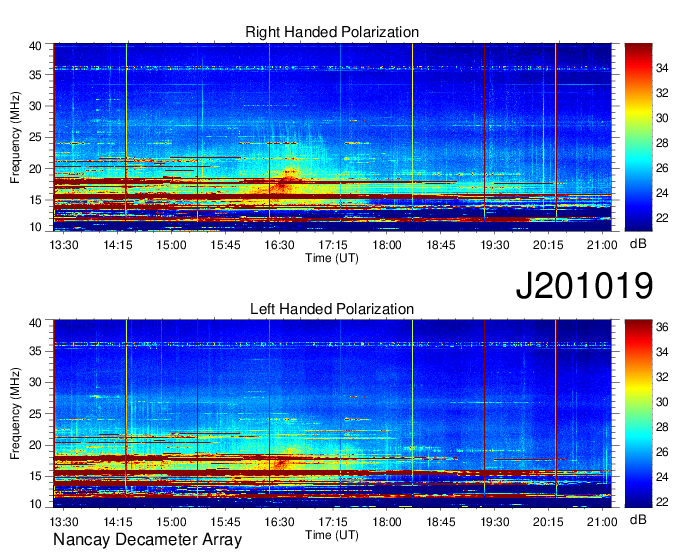Image resolution: width=680 pixels, height=552 pixels.
Task: Click the "Nancay Decameter Array" caption
Action: point(147,540)
